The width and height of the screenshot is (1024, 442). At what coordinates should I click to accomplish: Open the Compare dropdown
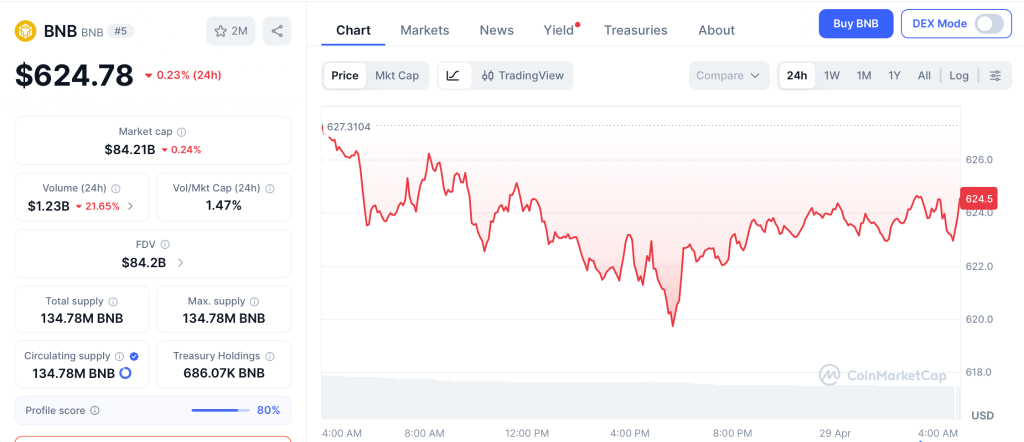click(728, 75)
